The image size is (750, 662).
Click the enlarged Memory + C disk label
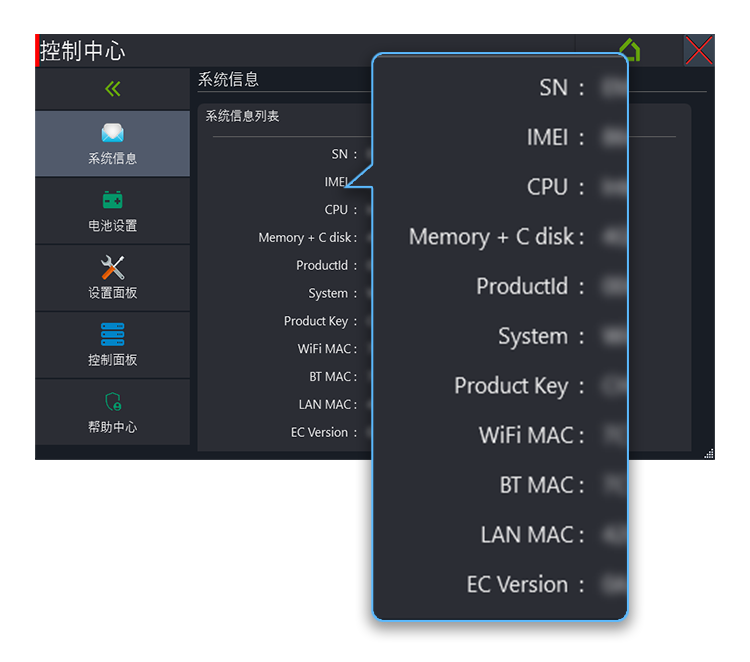[491, 237]
